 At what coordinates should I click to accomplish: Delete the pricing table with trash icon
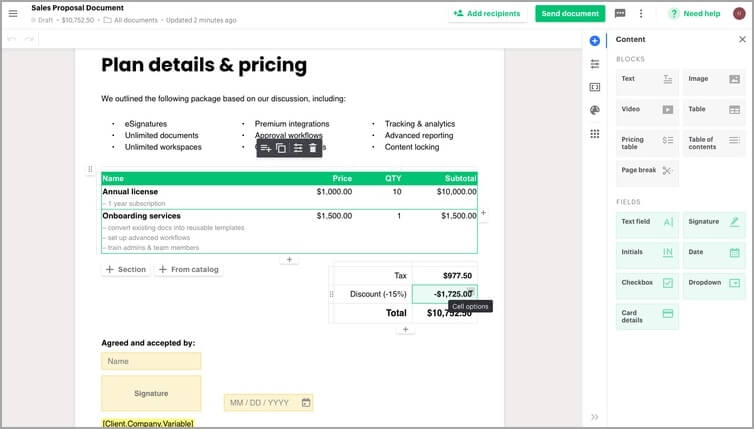[313, 148]
